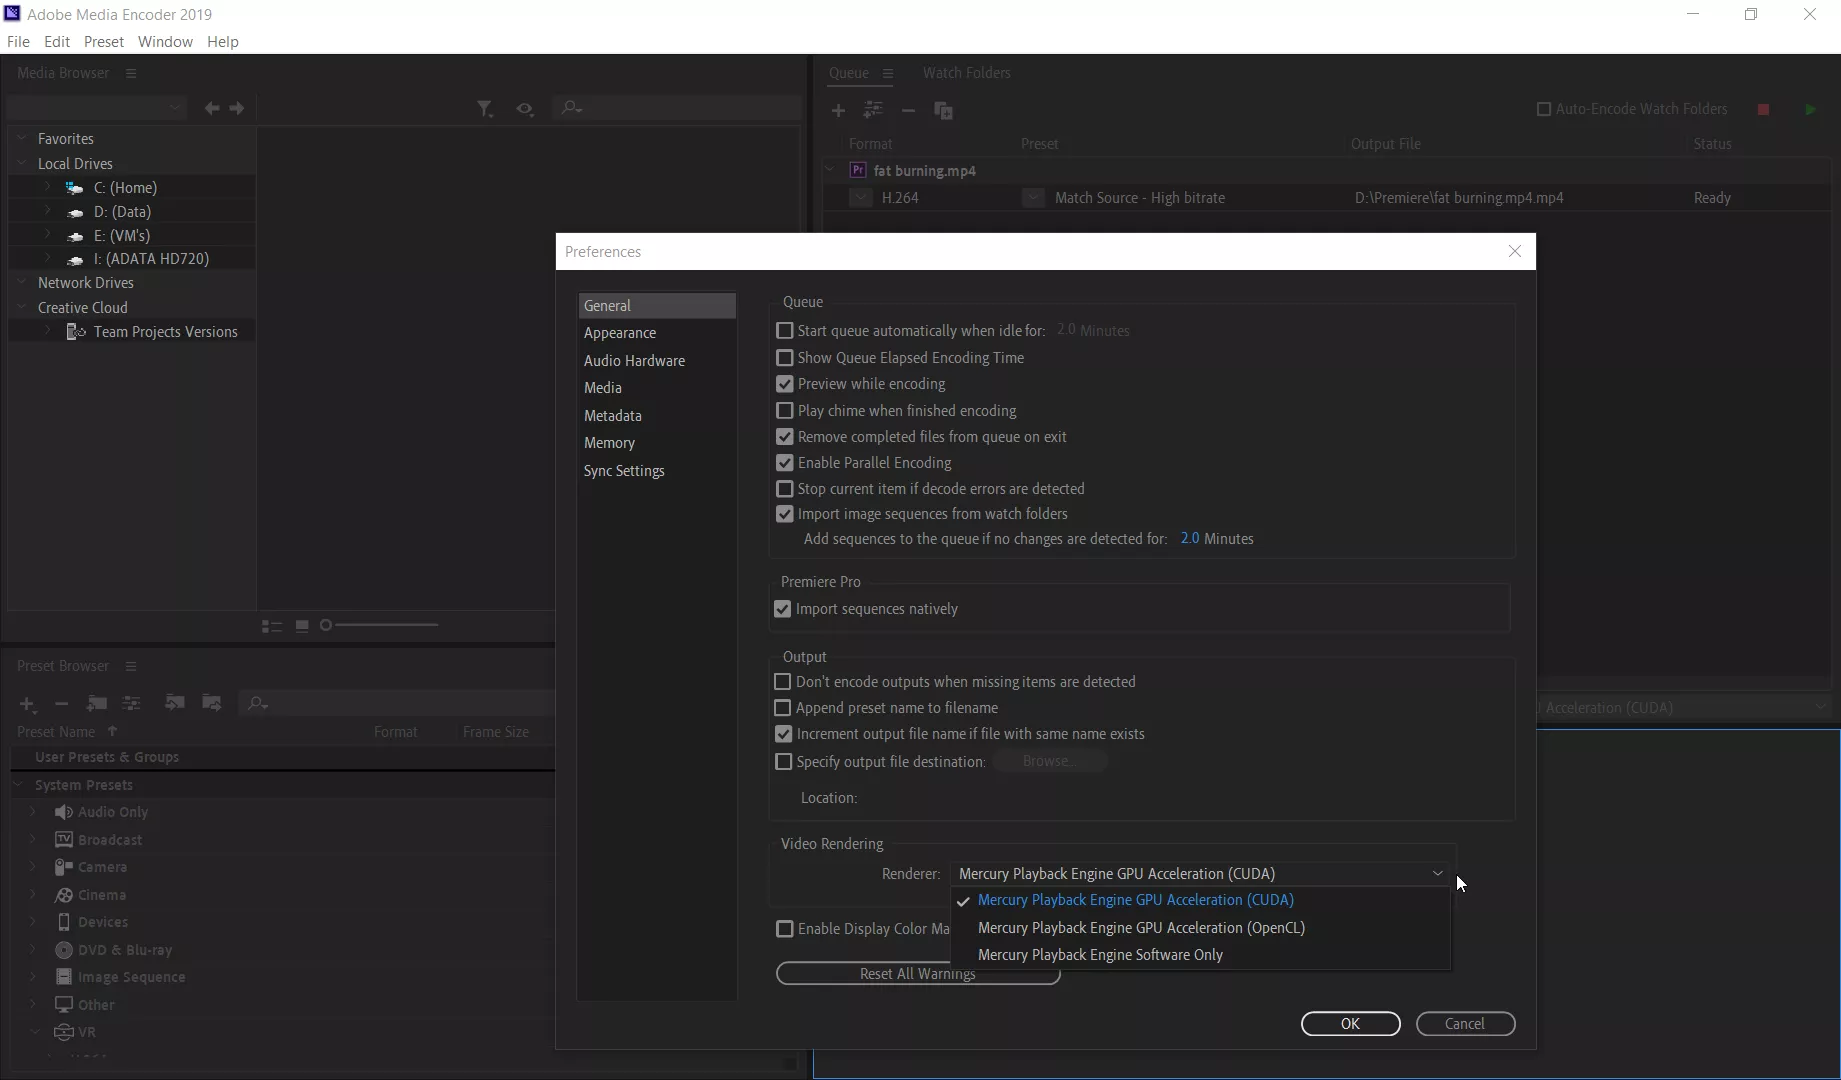Screen dimensions: 1841x1080
Task: Open the File menu
Action: [18, 42]
